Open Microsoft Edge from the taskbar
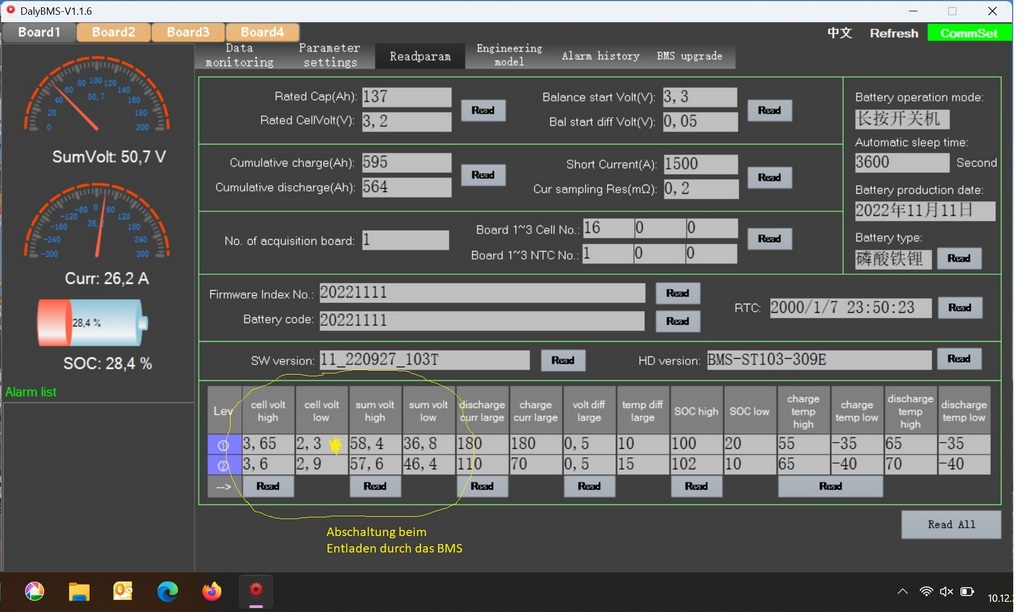Viewport: 1024px width, 612px height. pos(167,592)
